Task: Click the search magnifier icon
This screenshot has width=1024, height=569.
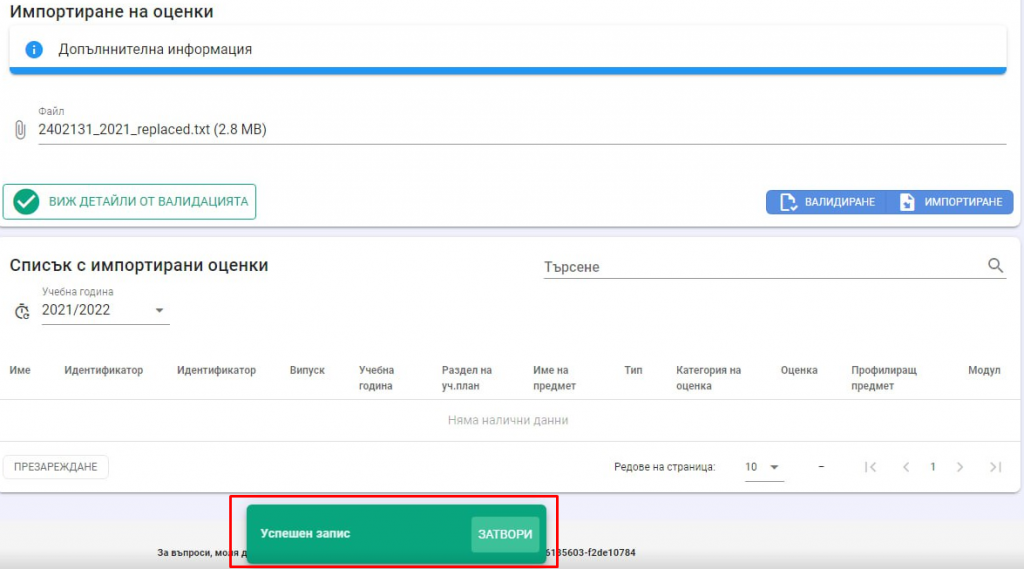Action: 995,266
